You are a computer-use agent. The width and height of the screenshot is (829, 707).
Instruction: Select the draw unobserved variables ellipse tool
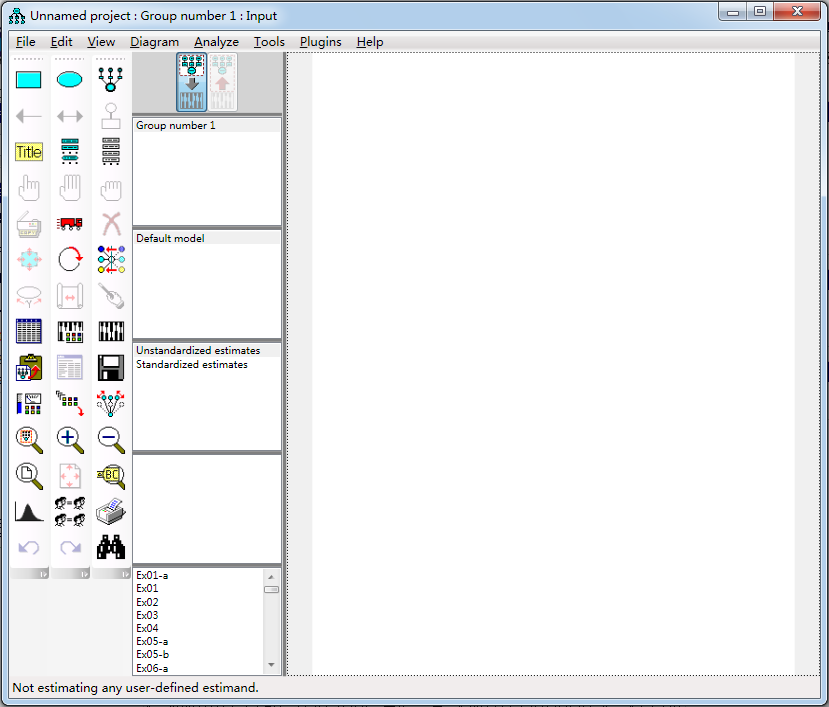70,80
